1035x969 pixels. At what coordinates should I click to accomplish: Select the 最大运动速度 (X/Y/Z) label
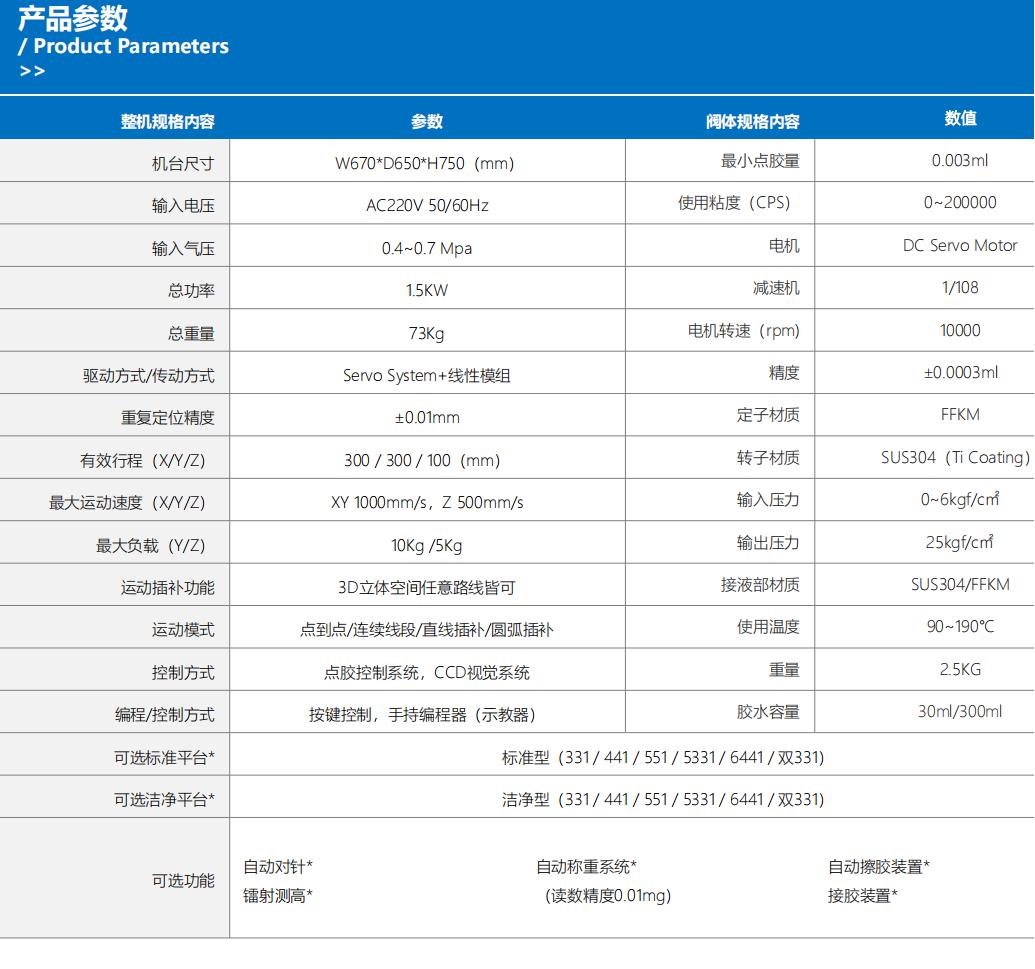coord(127,502)
